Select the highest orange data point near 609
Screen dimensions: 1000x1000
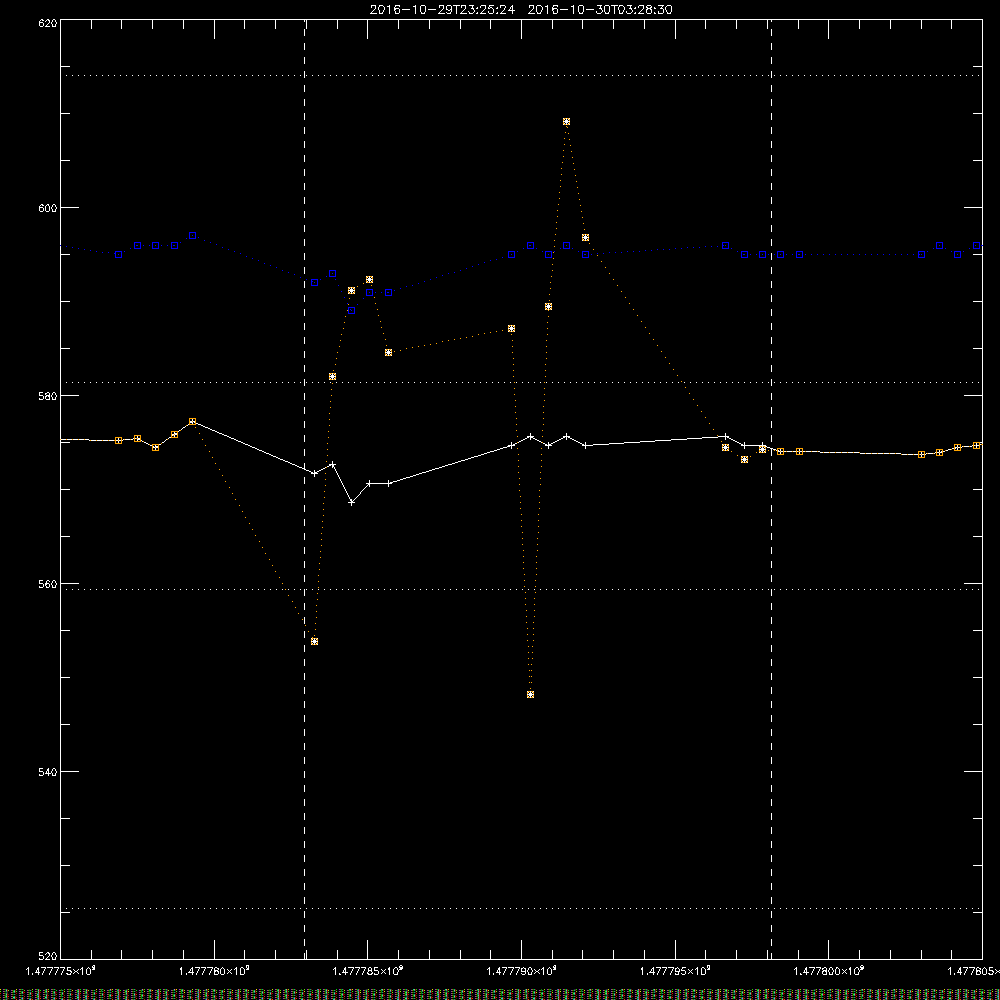coord(566,122)
